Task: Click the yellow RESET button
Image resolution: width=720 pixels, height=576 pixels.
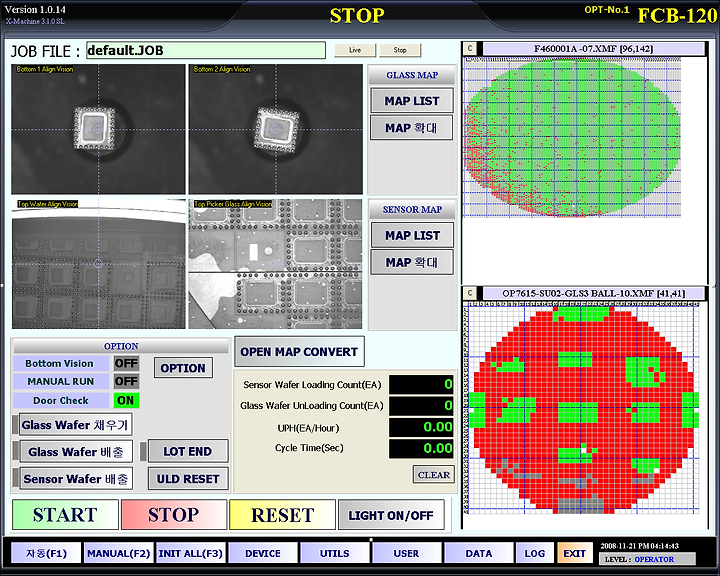Action: tap(282, 514)
